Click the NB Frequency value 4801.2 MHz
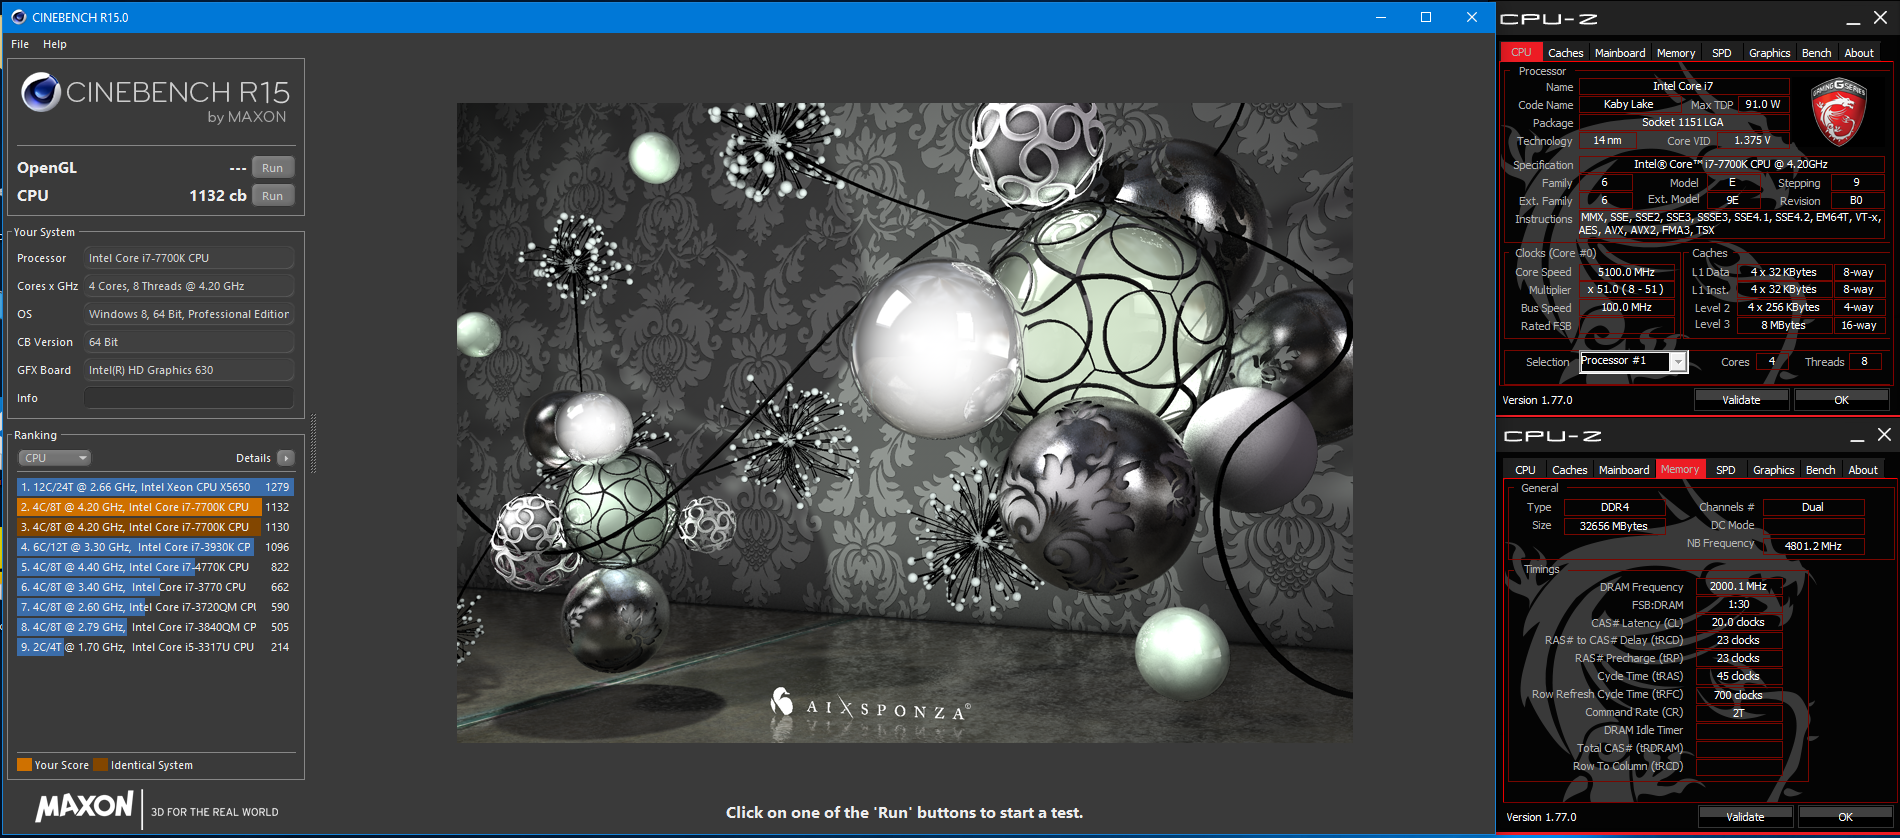This screenshot has width=1900, height=838. pos(1813,546)
